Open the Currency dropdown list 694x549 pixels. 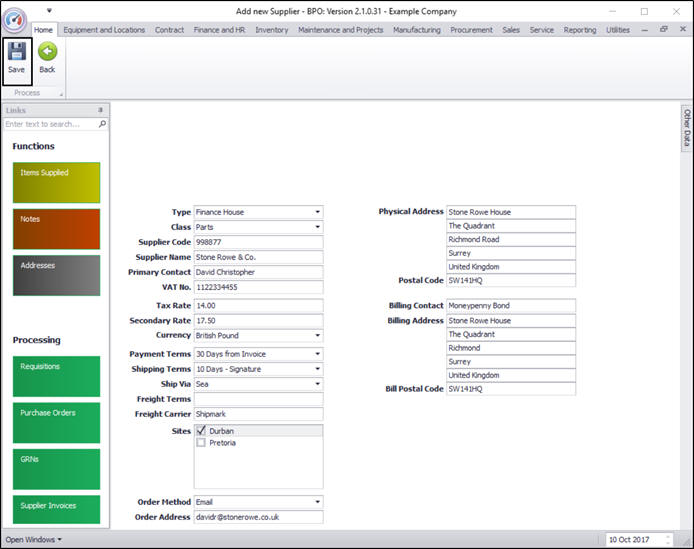coord(317,336)
